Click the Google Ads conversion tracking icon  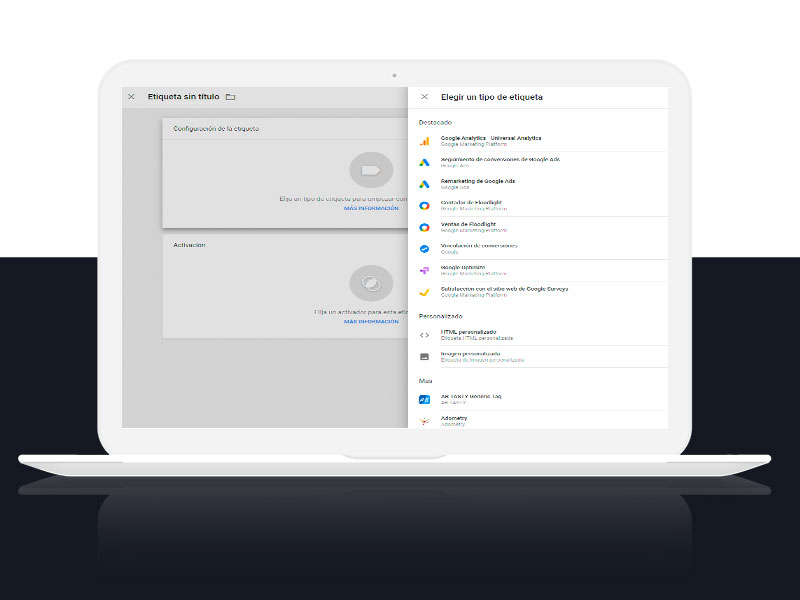pyautogui.click(x=424, y=163)
